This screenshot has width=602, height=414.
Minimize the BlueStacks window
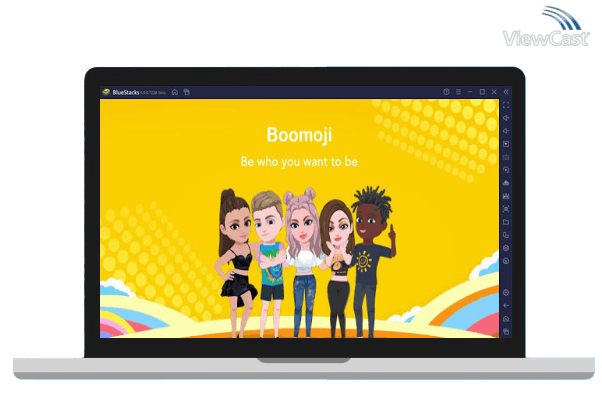(x=470, y=92)
